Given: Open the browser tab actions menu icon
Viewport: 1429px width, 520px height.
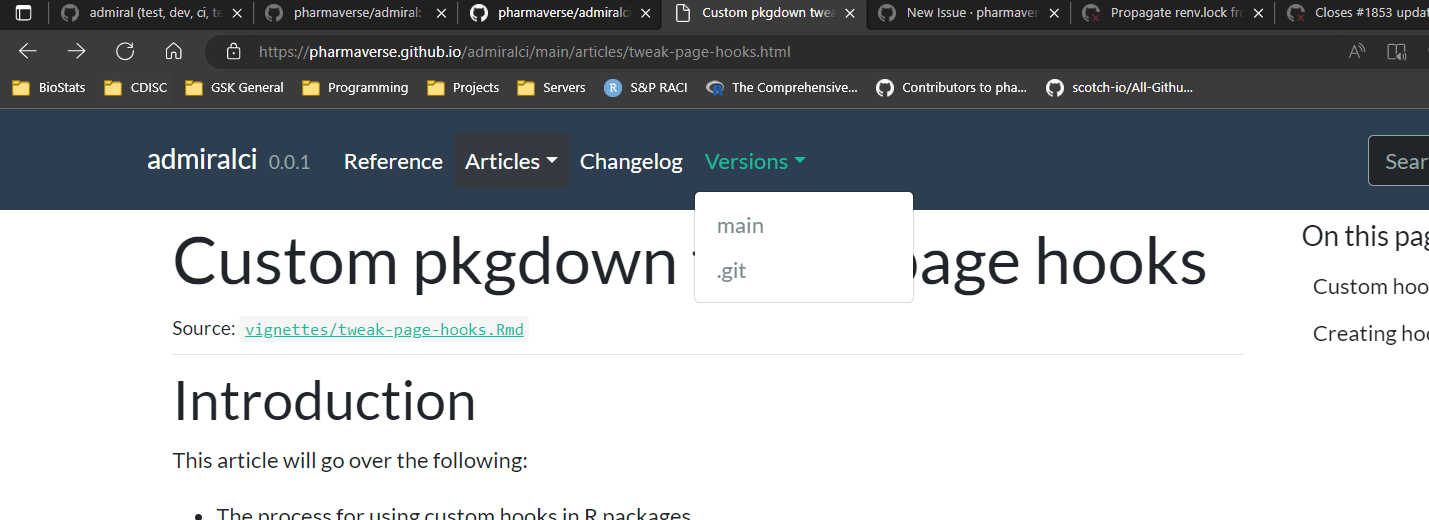Looking at the screenshot, I should [x=24, y=13].
